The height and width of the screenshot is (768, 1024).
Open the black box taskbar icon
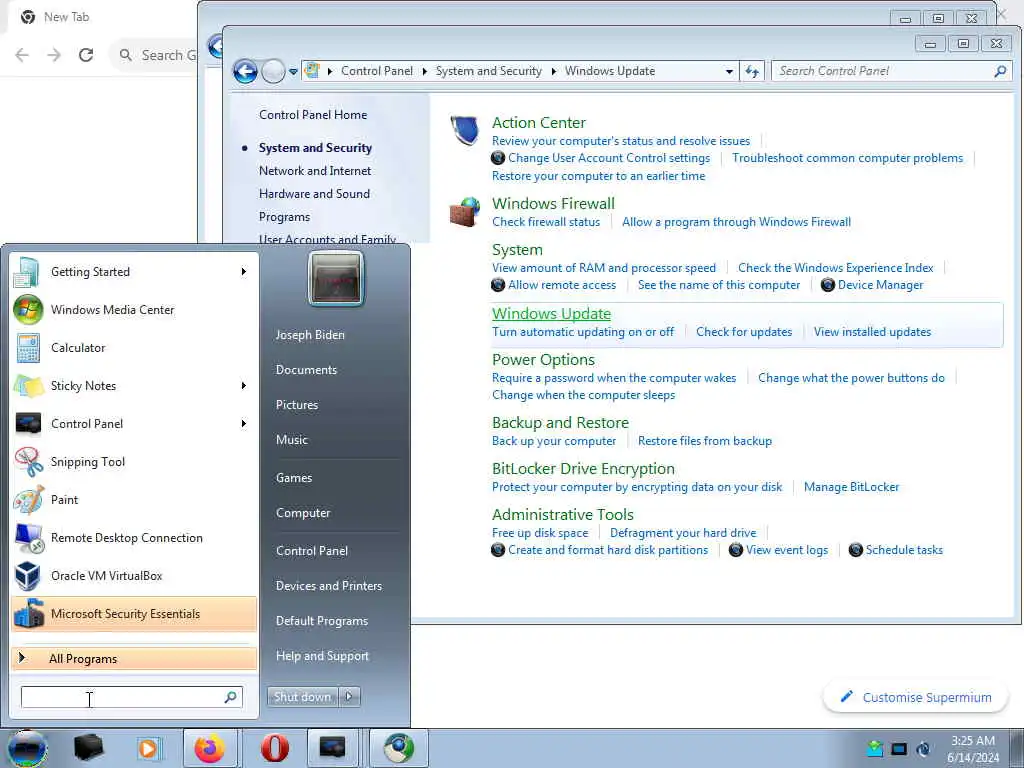[x=89, y=748]
